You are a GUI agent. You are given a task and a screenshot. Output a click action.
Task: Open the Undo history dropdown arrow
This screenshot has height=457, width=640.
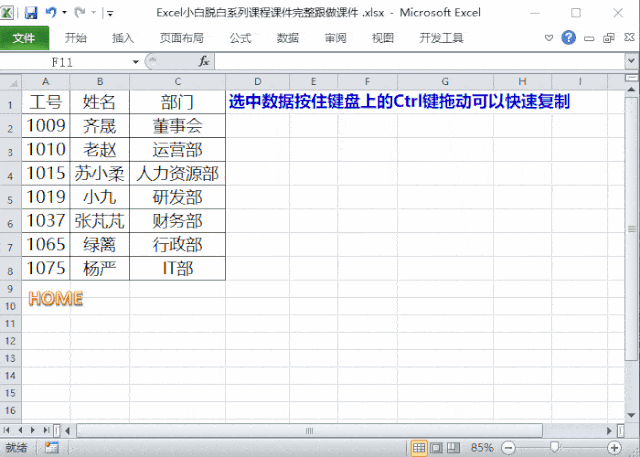coord(64,13)
